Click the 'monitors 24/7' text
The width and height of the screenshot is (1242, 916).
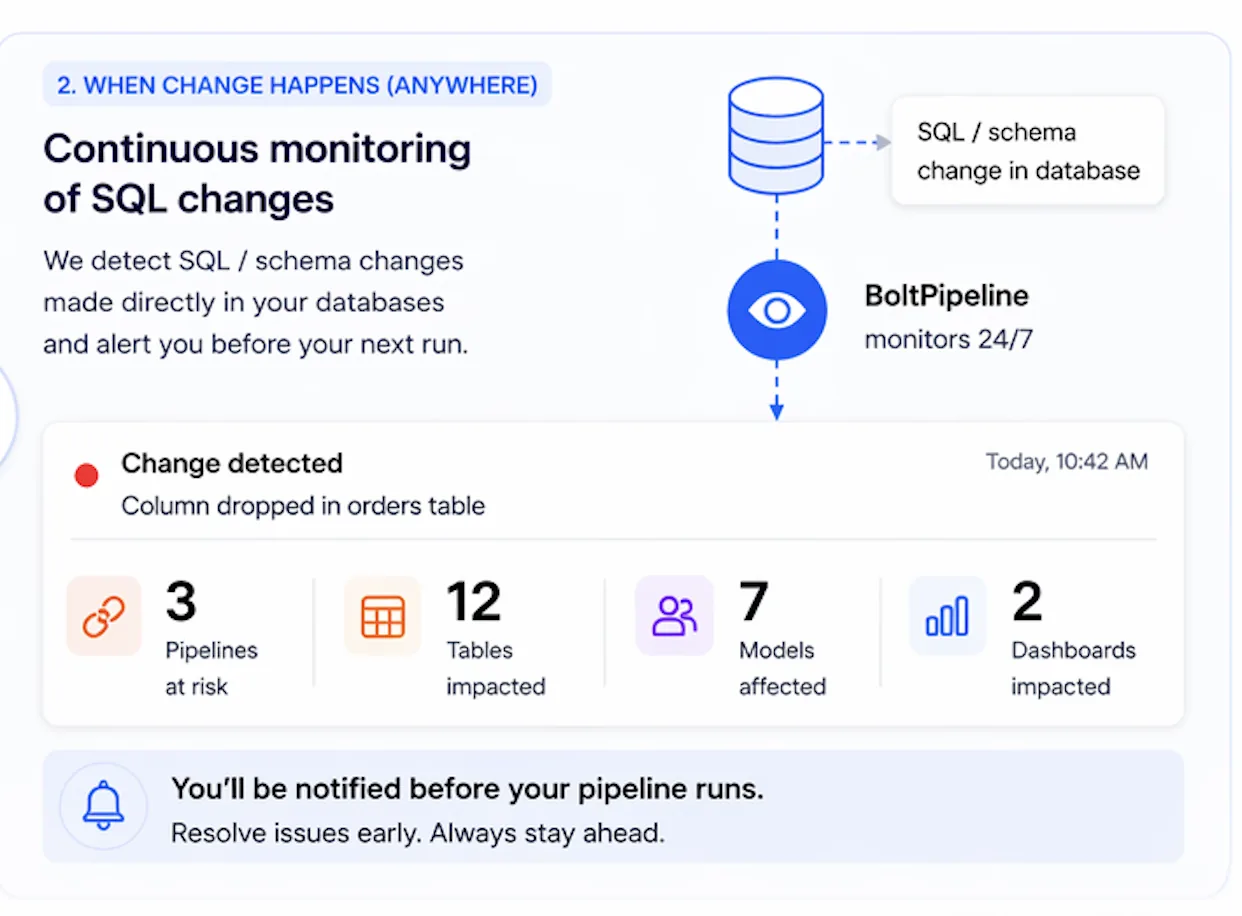pyautogui.click(x=948, y=339)
